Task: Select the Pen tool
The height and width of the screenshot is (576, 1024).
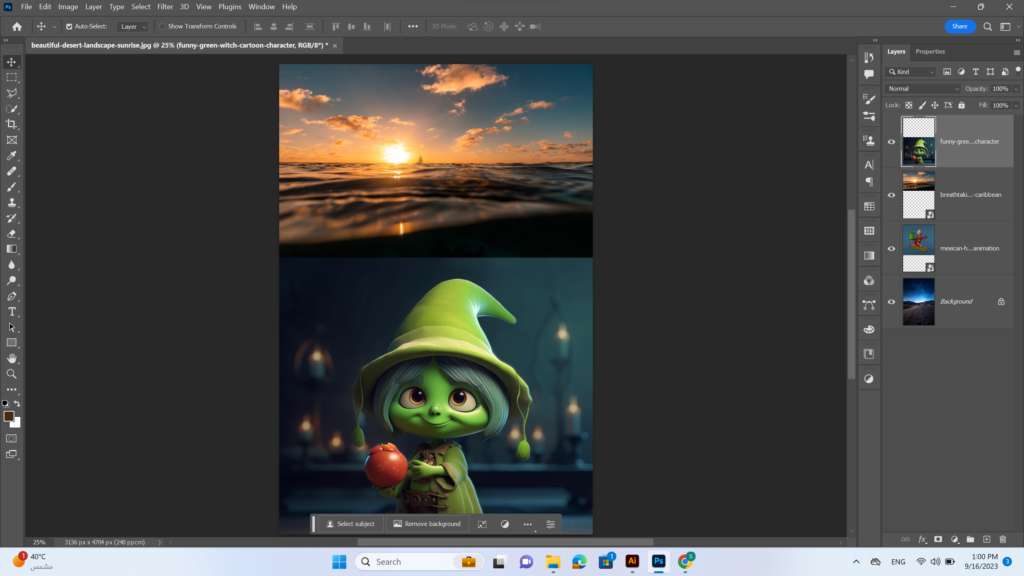Action: click(12, 296)
